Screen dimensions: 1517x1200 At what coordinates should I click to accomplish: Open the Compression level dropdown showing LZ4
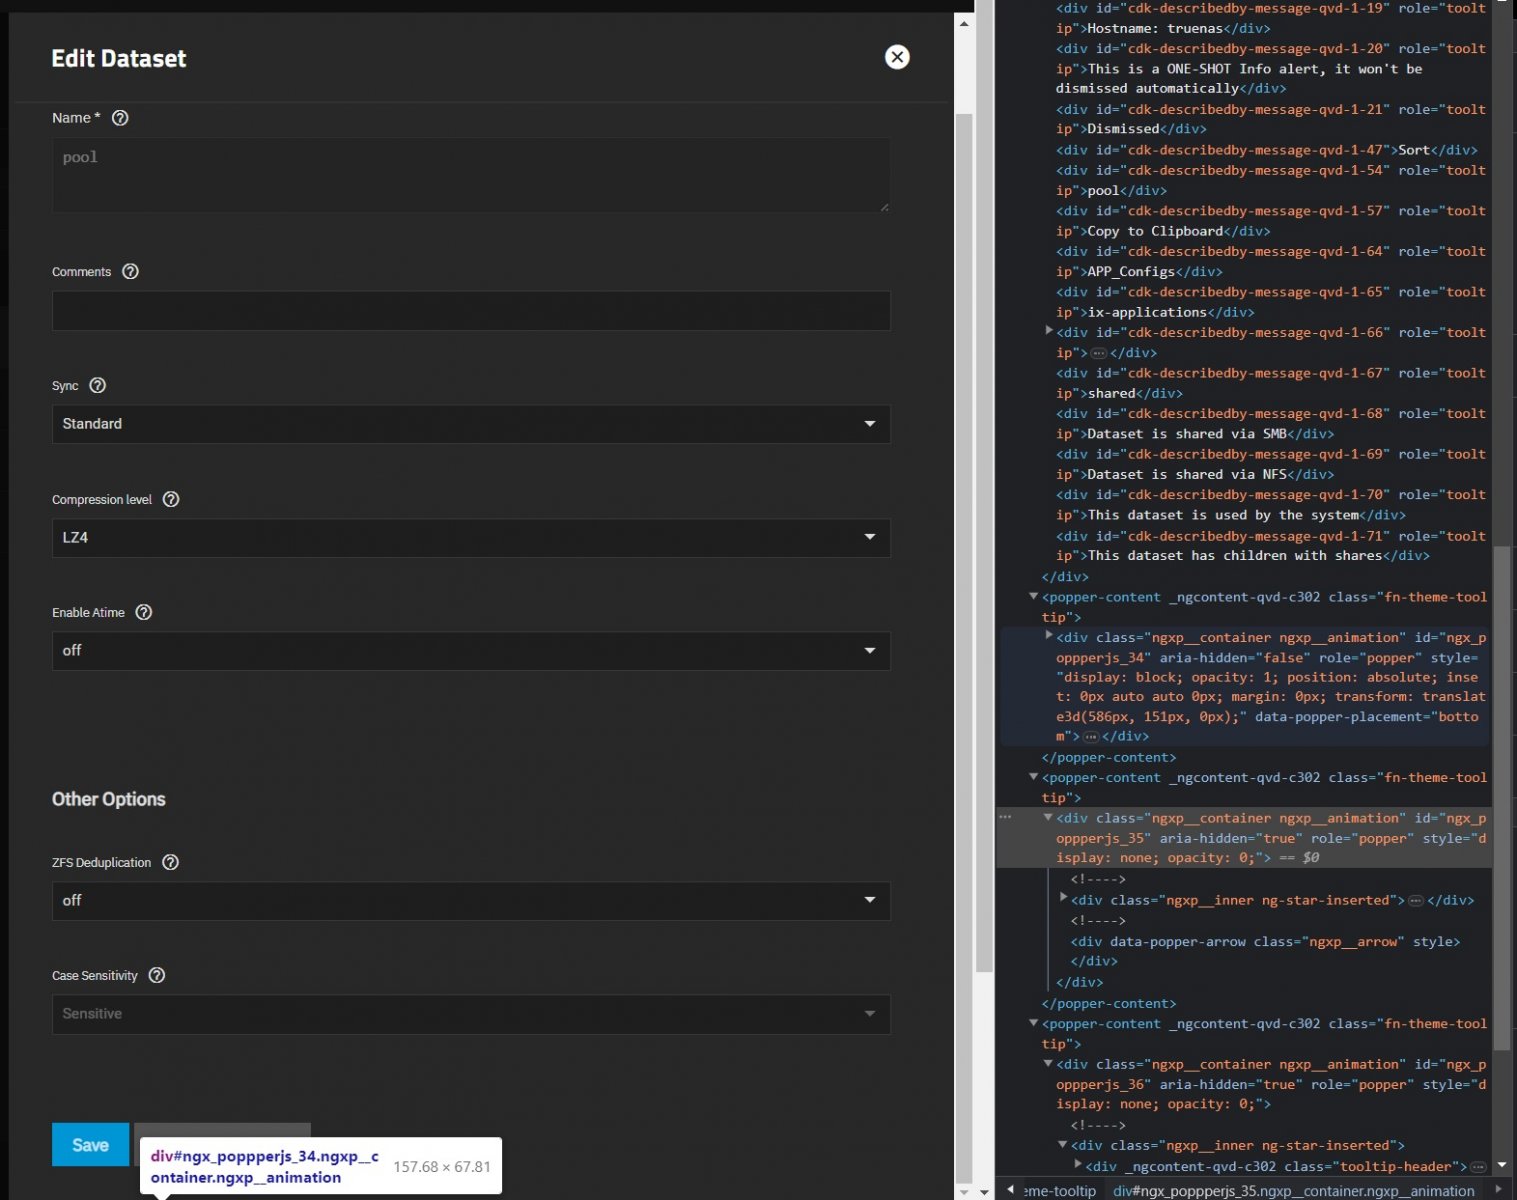click(471, 538)
